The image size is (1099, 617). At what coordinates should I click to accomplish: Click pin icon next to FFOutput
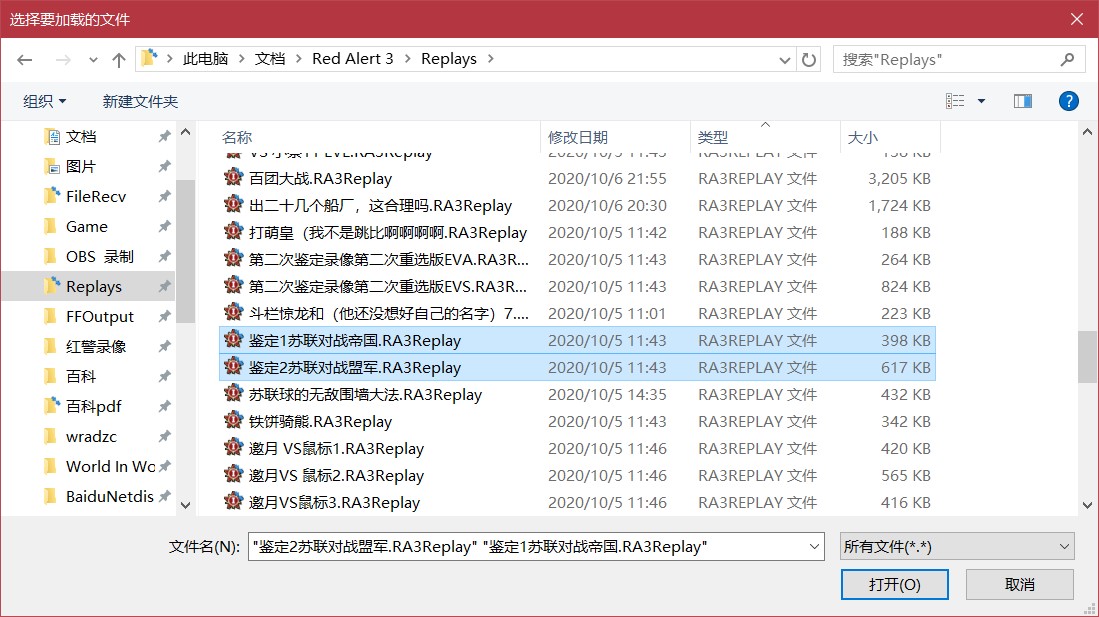pos(164,317)
